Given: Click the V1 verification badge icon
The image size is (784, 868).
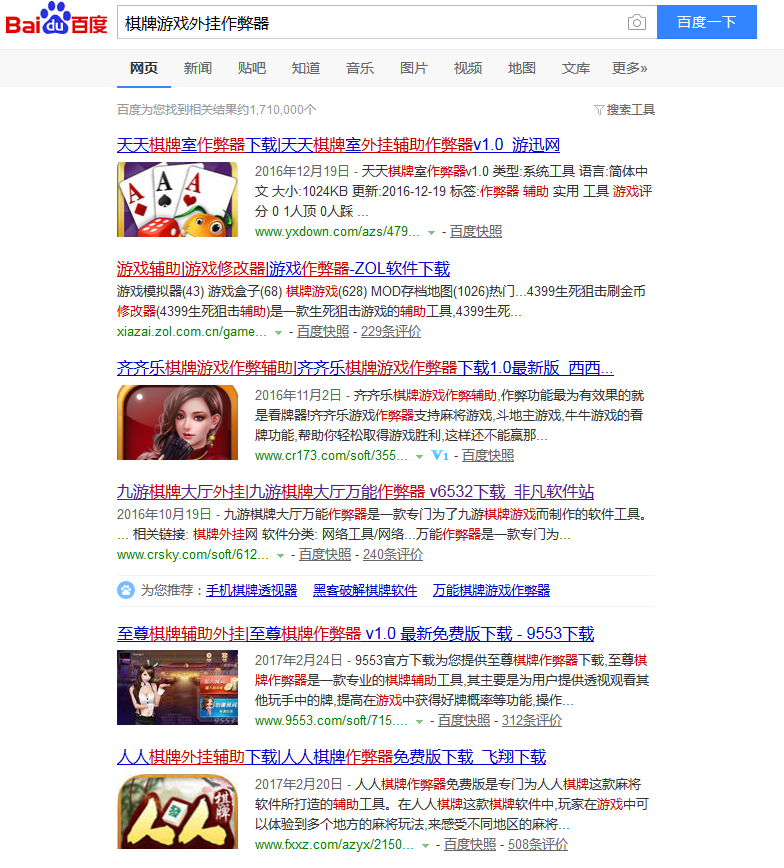Looking at the screenshot, I should 440,456.
